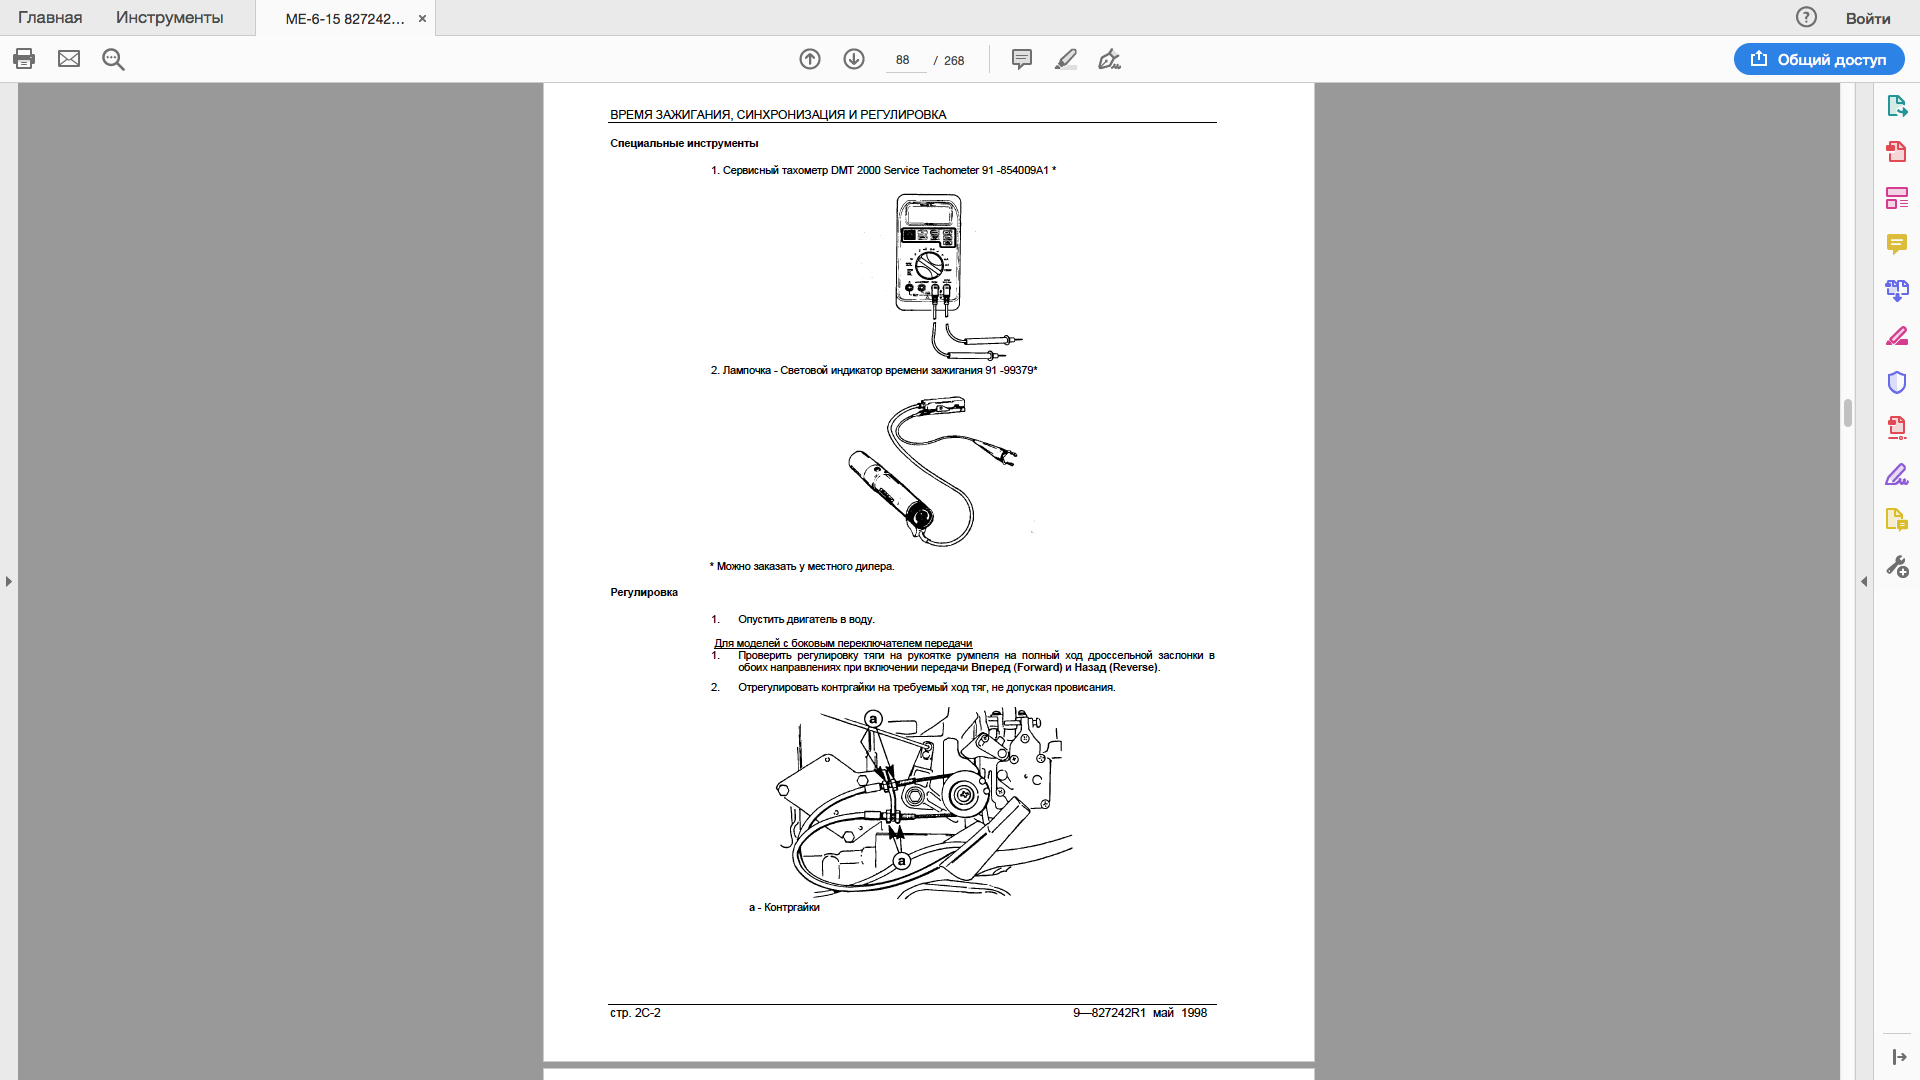Select the highlight text pen tool

(x=1066, y=59)
